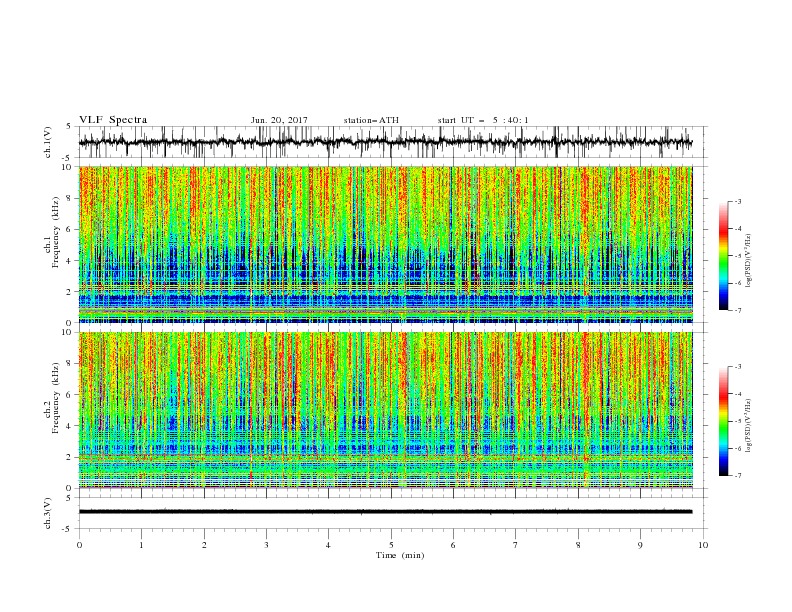
Task: Click the time axis tick label "10"
Action: pos(703,545)
